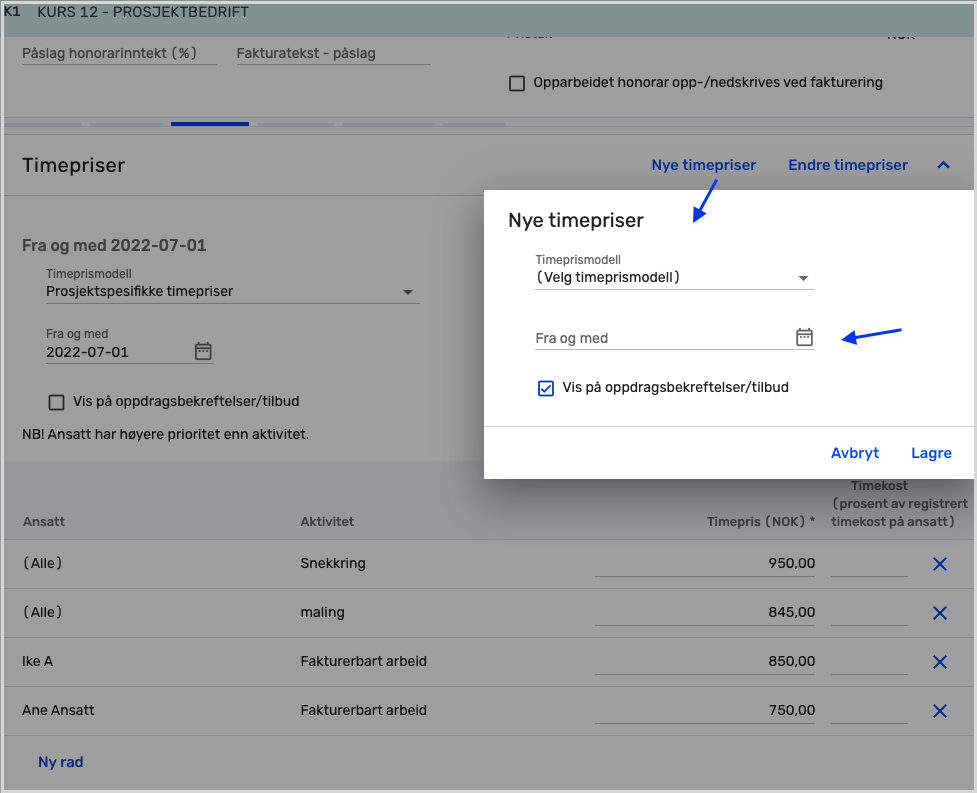Delete the maling price row

[940, 613]
